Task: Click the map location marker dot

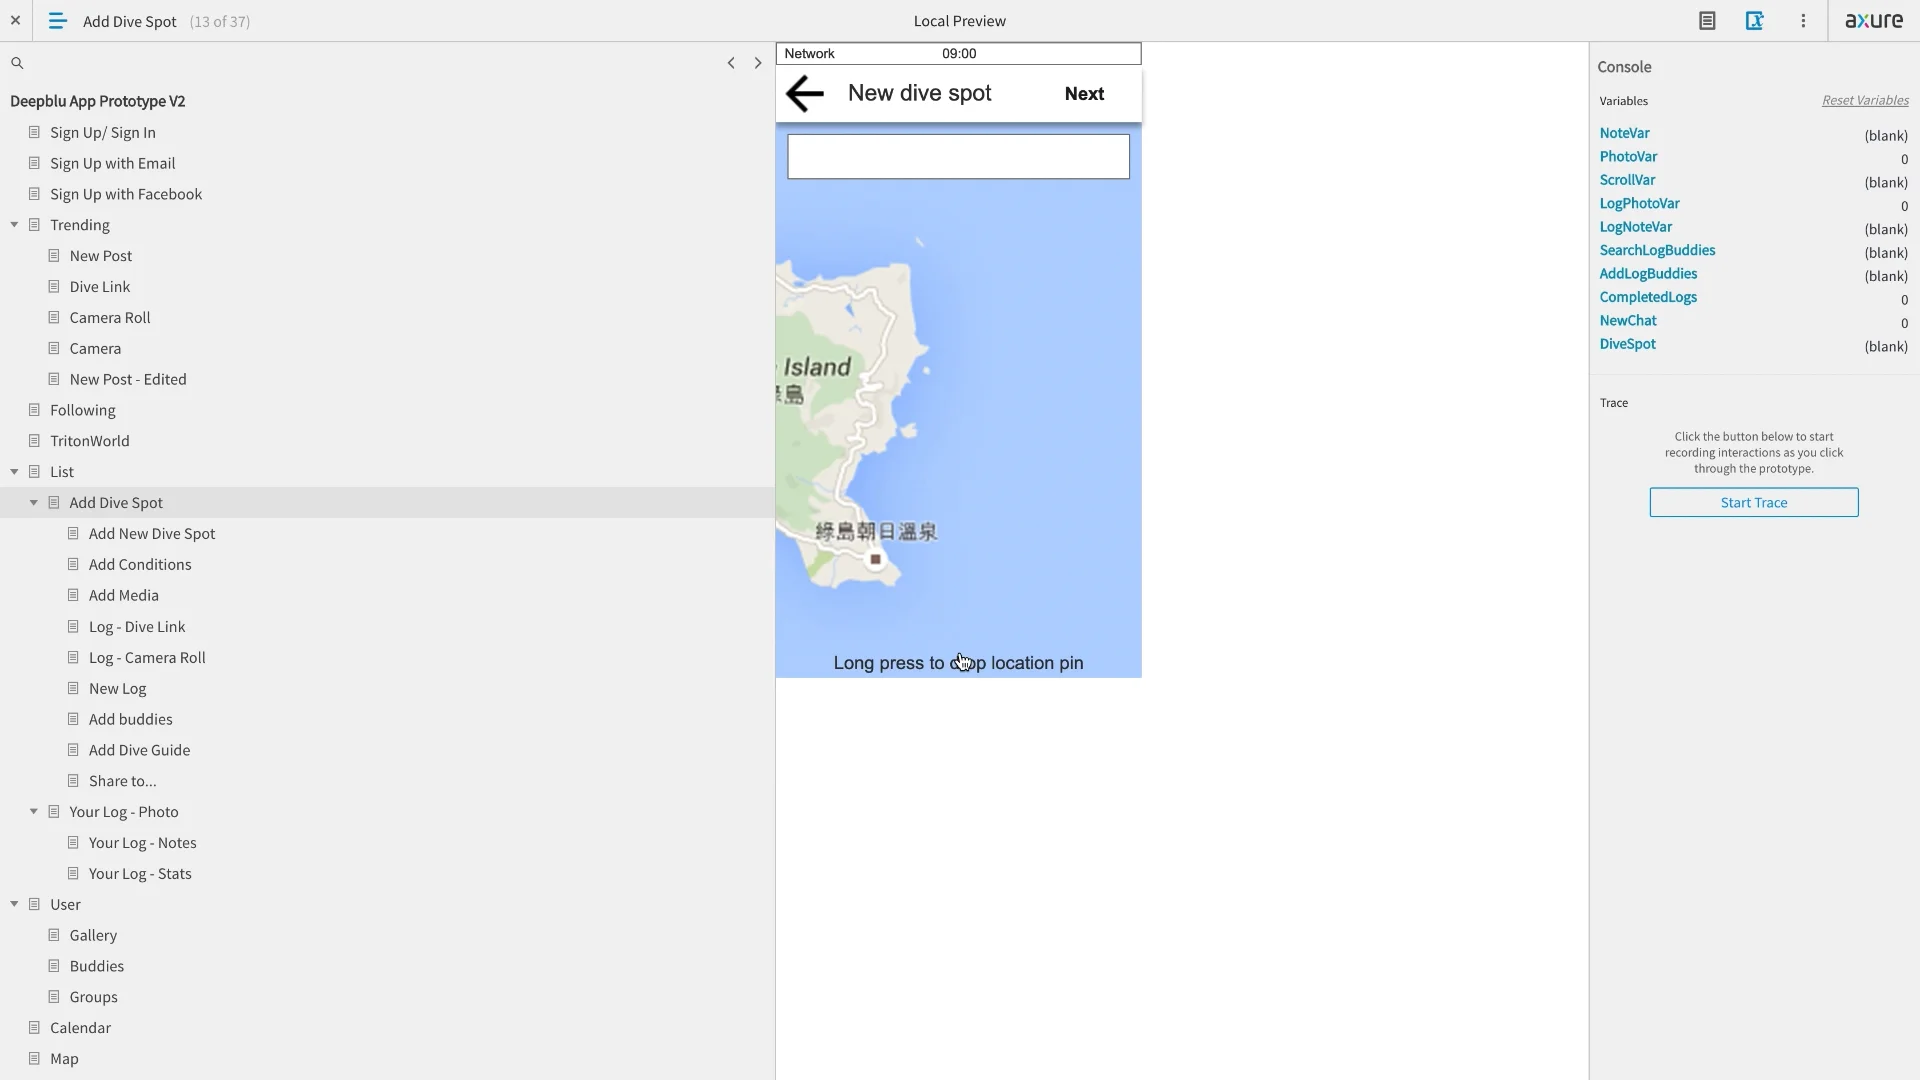Action: (875, 559)
